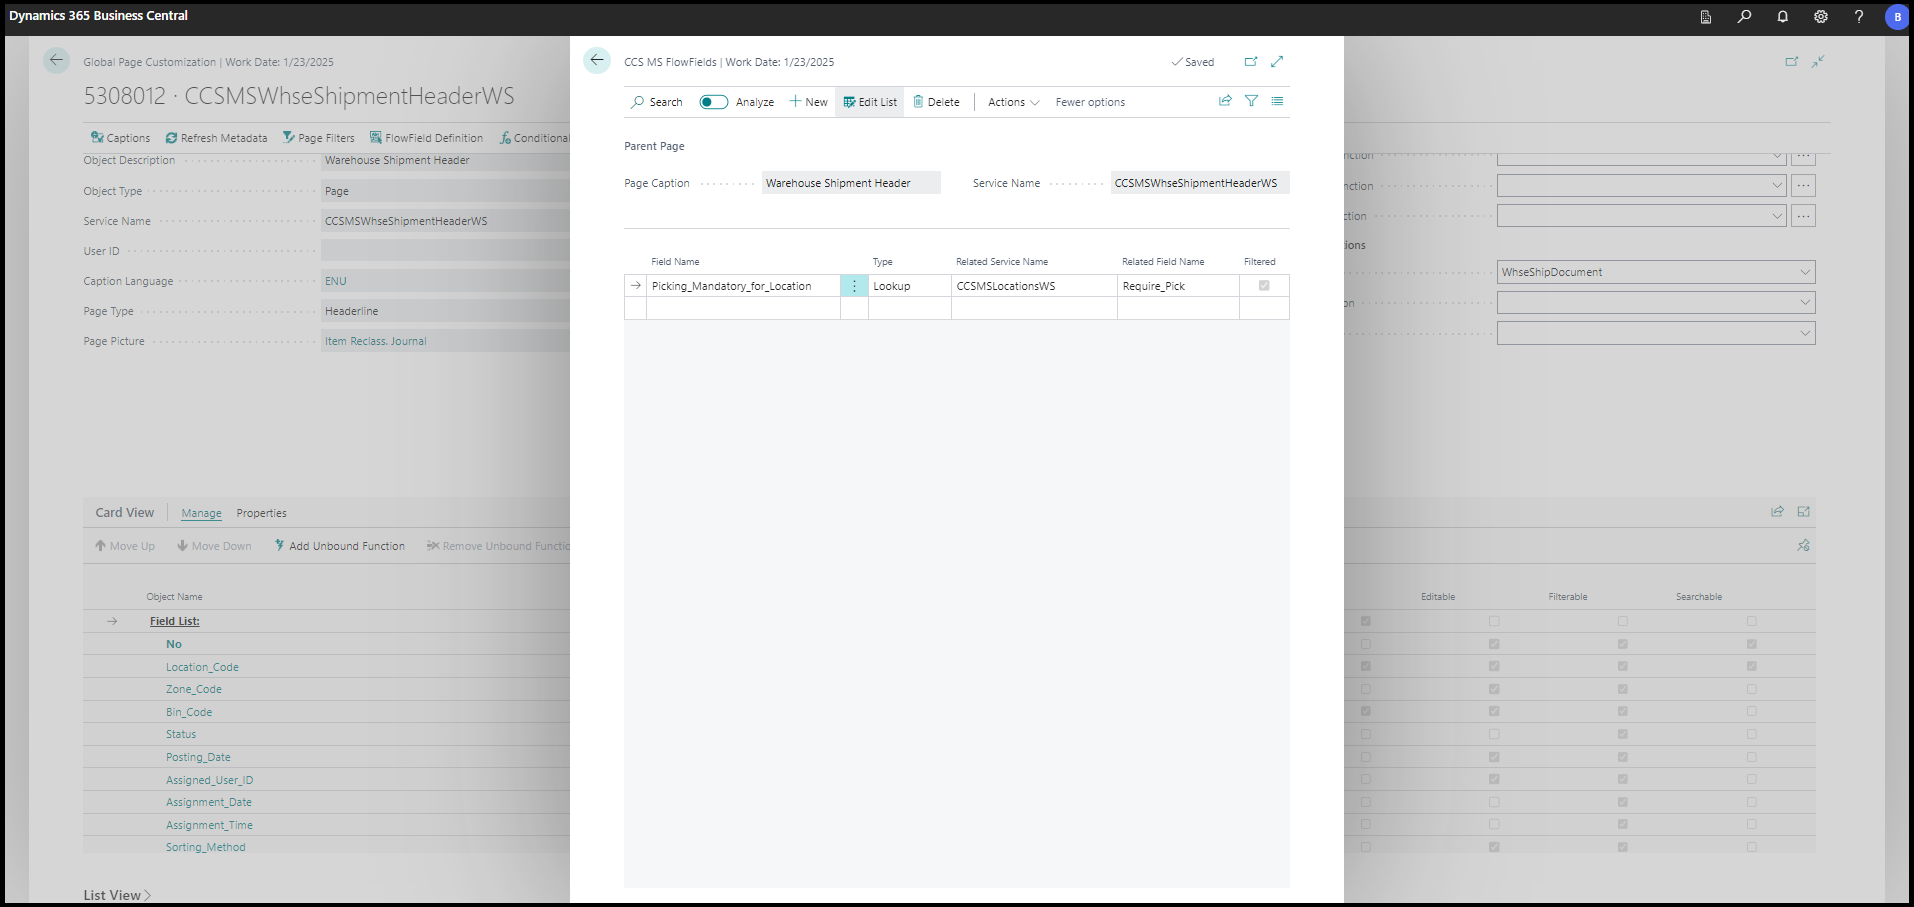Toggle the Analyze mode switch
This screenshot has height=907, width=1914.
tap(713, 102)
